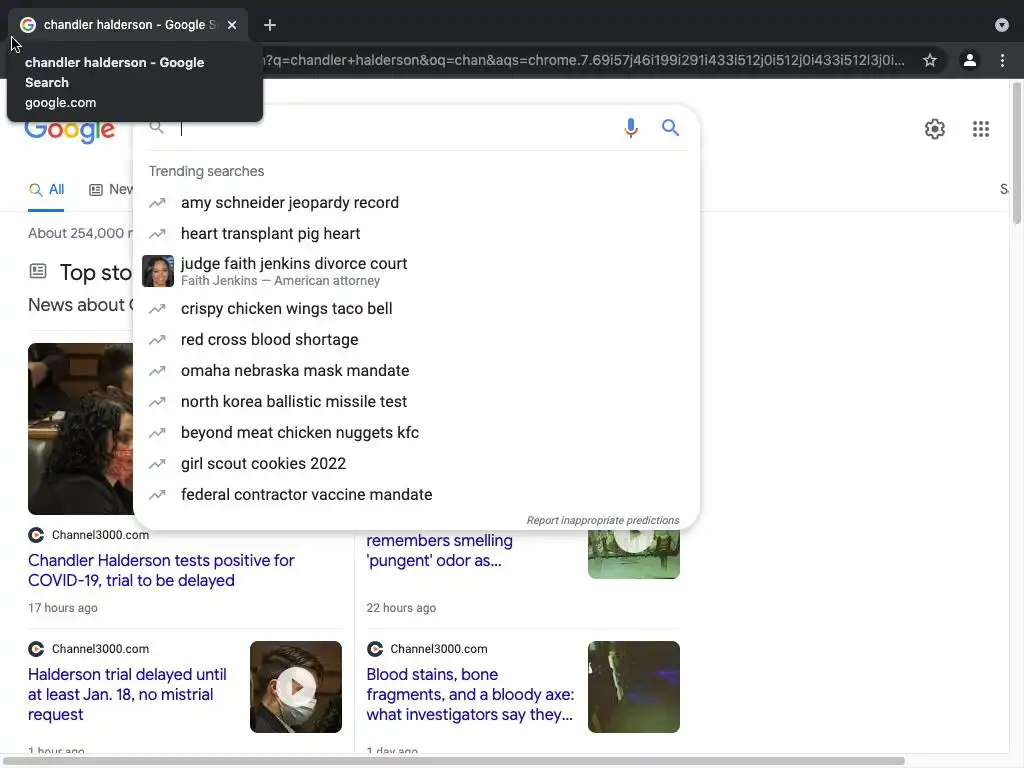
Task: Switch to the All results tab
Action: (x=46, y=189)
